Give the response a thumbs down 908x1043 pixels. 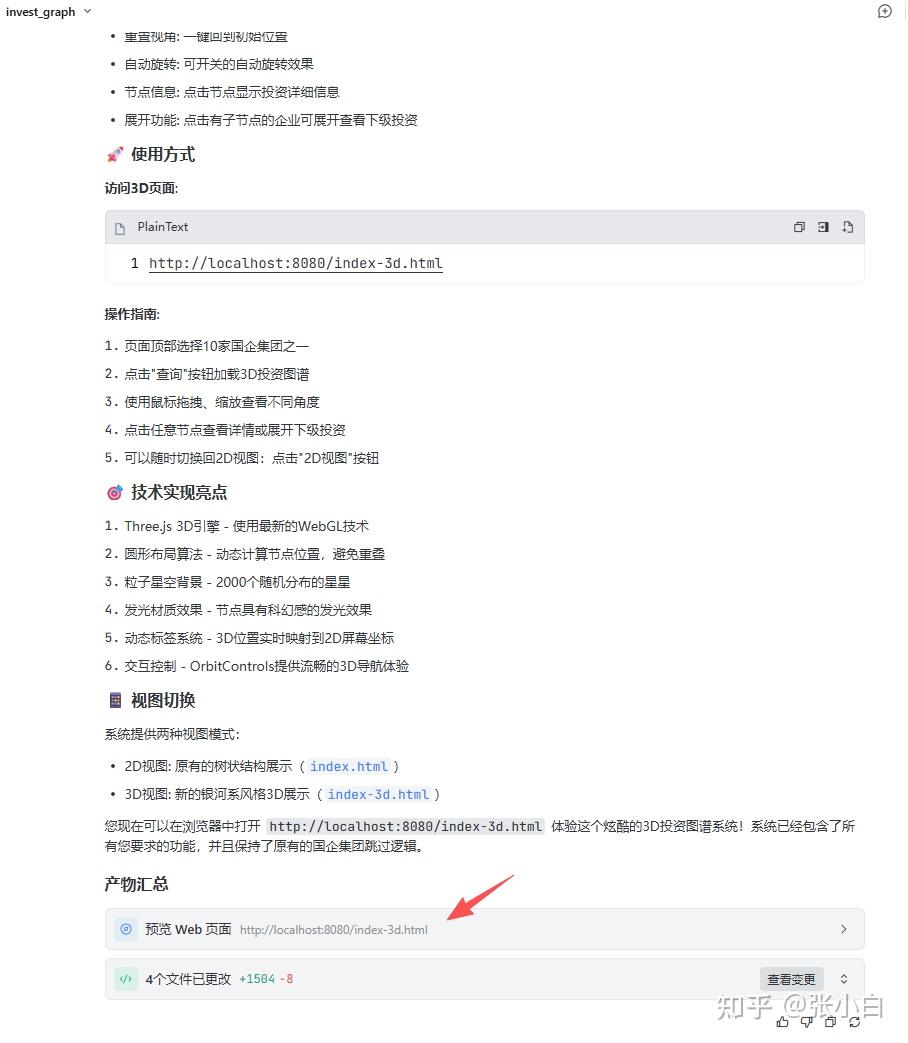tap(806, 1021)
